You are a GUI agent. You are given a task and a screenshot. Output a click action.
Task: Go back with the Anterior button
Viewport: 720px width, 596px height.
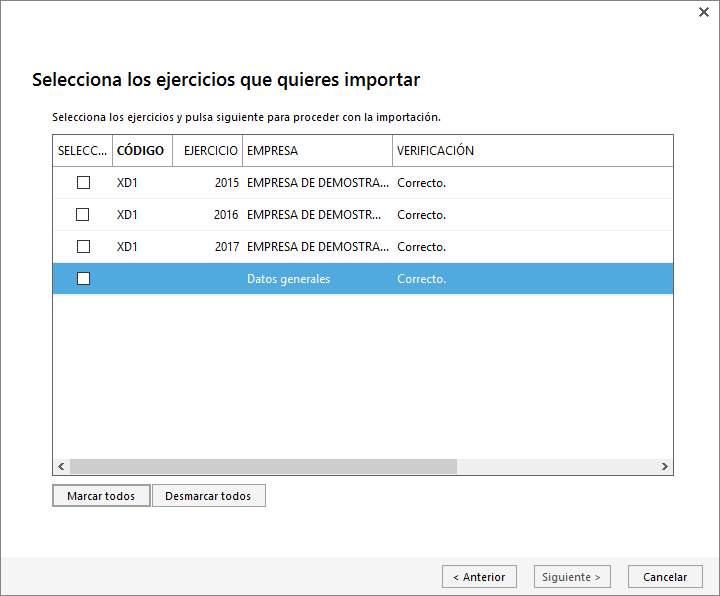click(x=479, y=577)
